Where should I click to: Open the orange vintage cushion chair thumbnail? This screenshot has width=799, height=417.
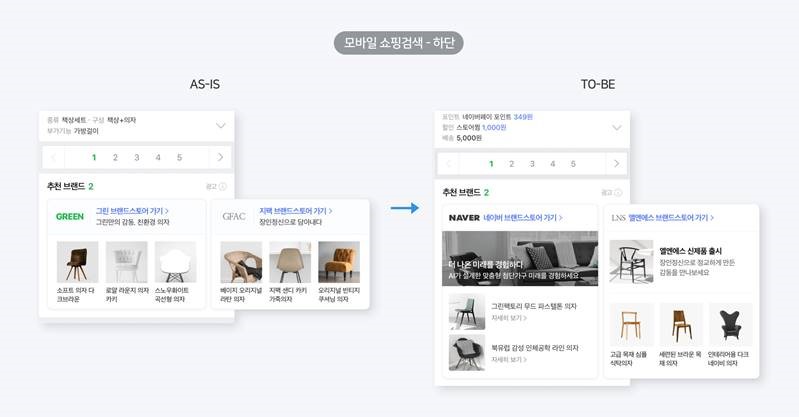339,262
